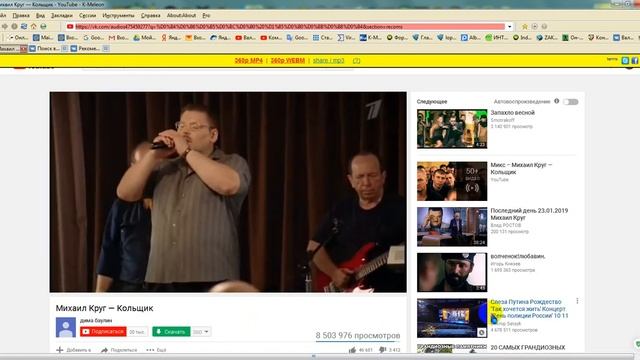Screen dimensions: 640x360
Task: Open the Yandex 'Янд...' bookmark with red Я
Action: (x=171, y=38)
